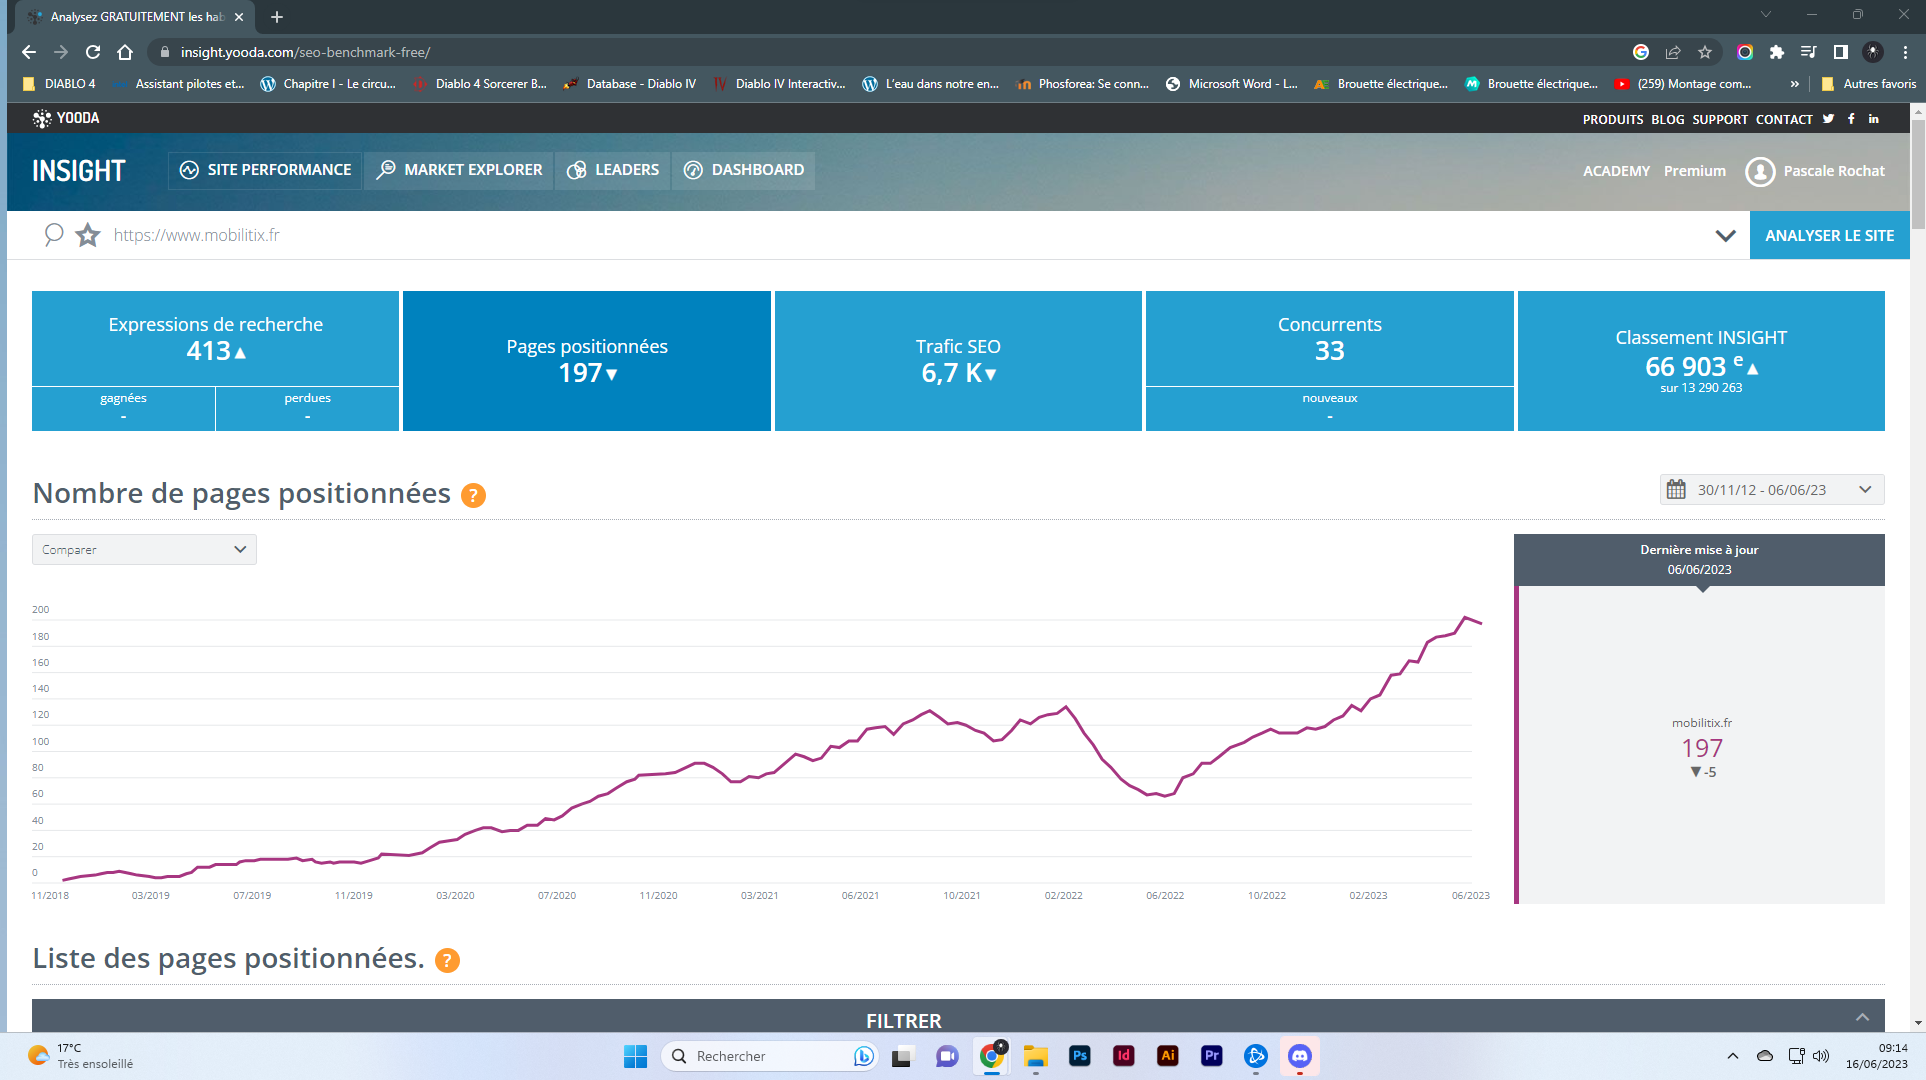The image size is (1926, 1080).
Task: Open the Comparer dropdown
Action: [144, 550]
